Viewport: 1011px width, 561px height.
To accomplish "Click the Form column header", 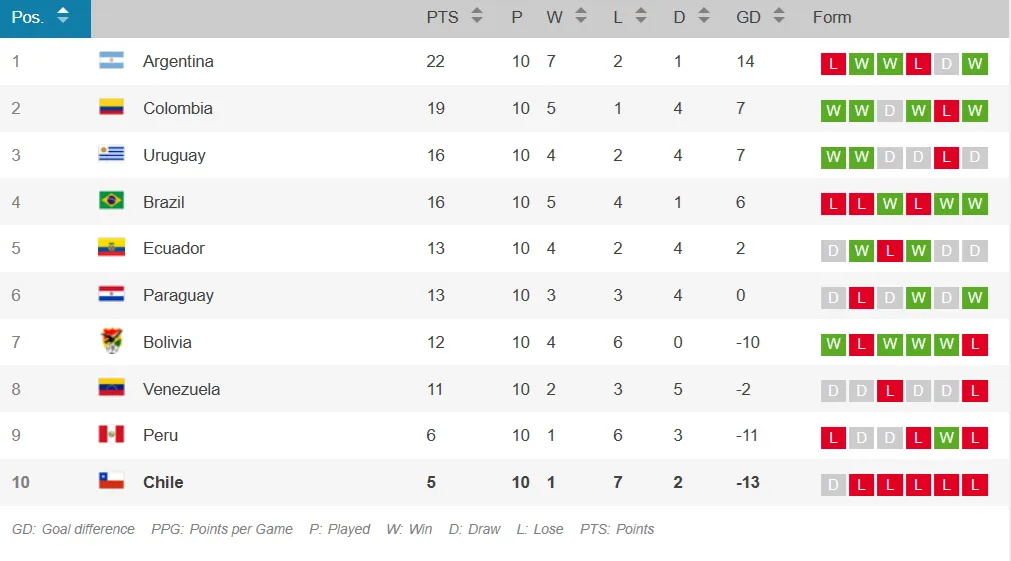I will (832, 17).
